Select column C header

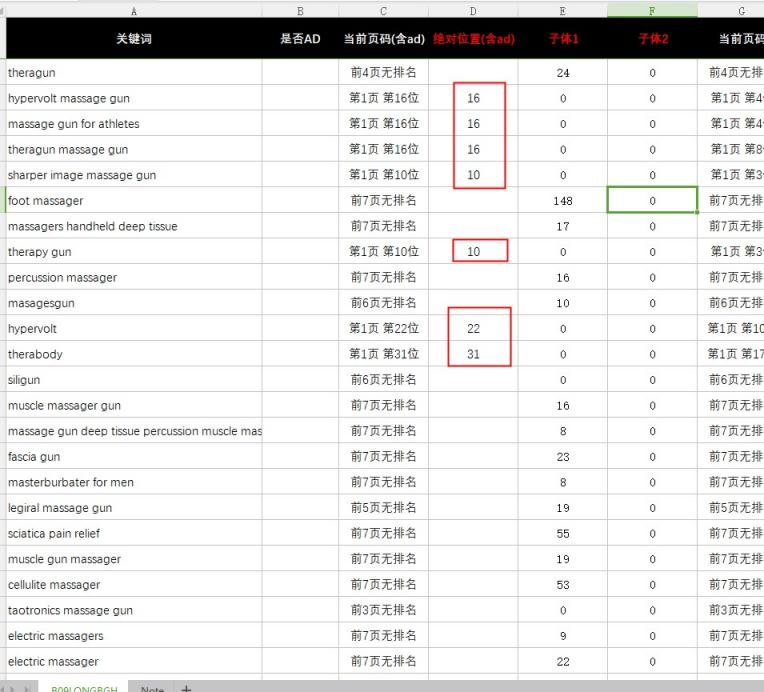[x=383, y=11]
